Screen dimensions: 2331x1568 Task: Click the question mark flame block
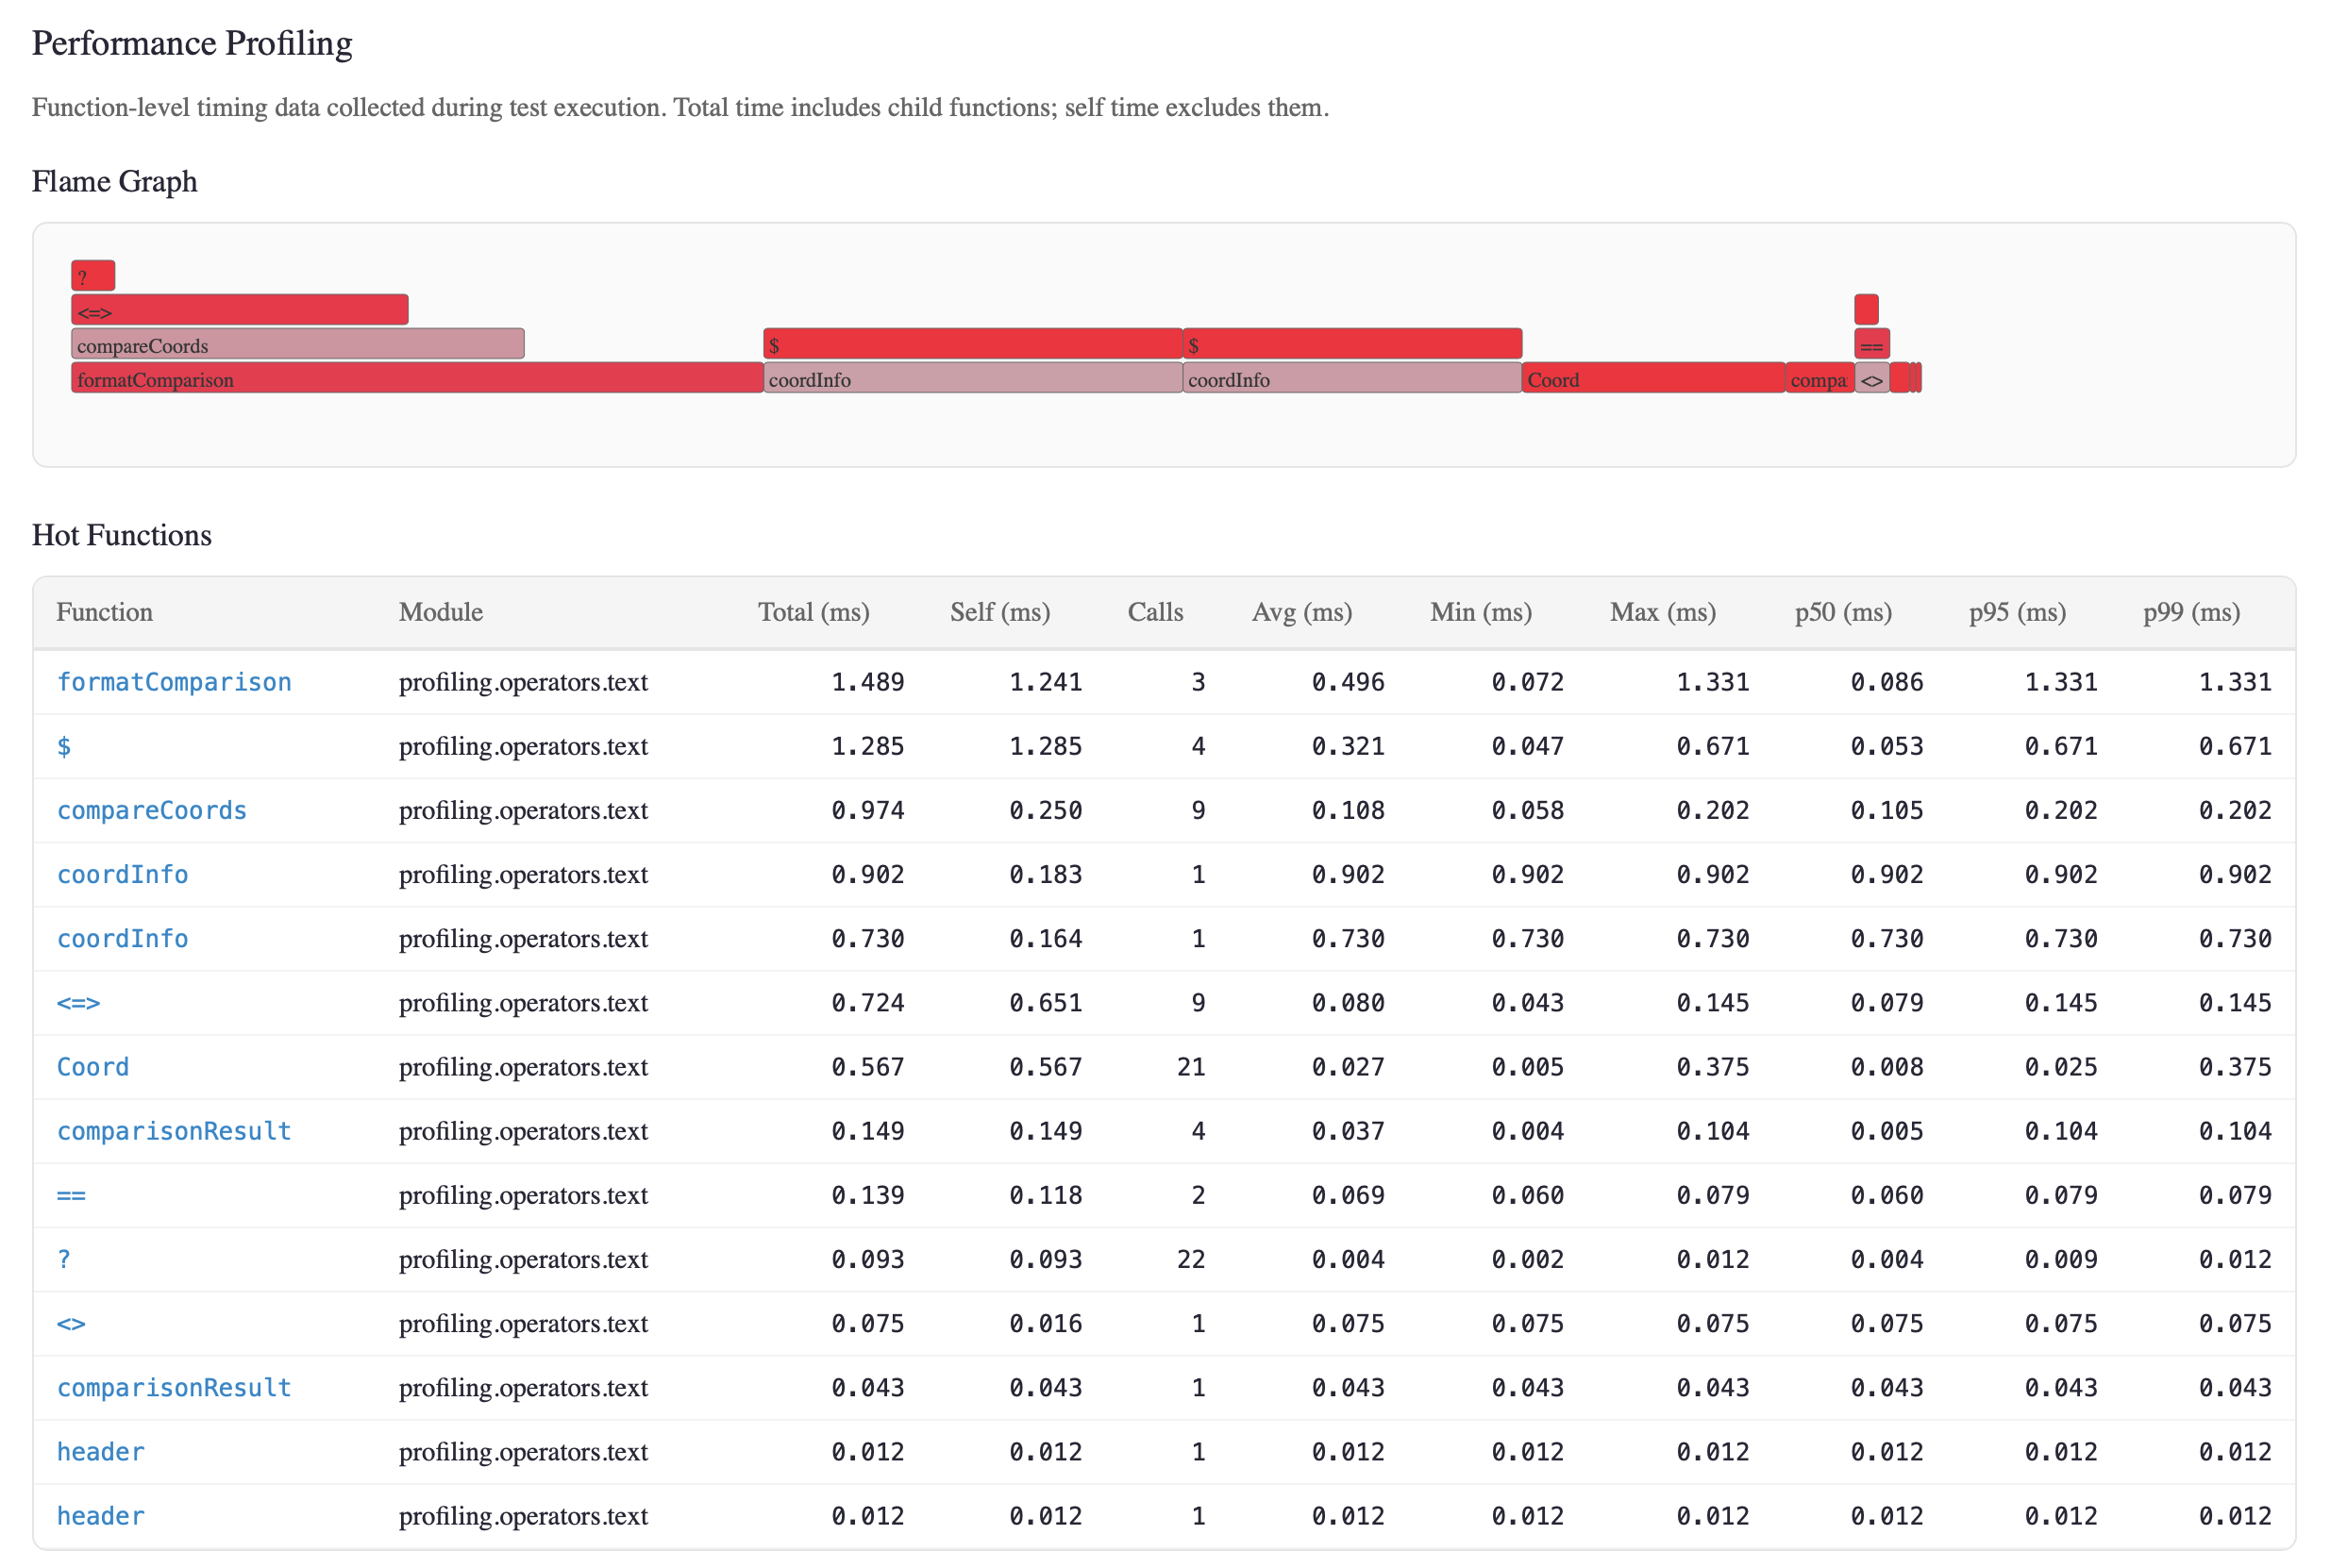[93, 276]
